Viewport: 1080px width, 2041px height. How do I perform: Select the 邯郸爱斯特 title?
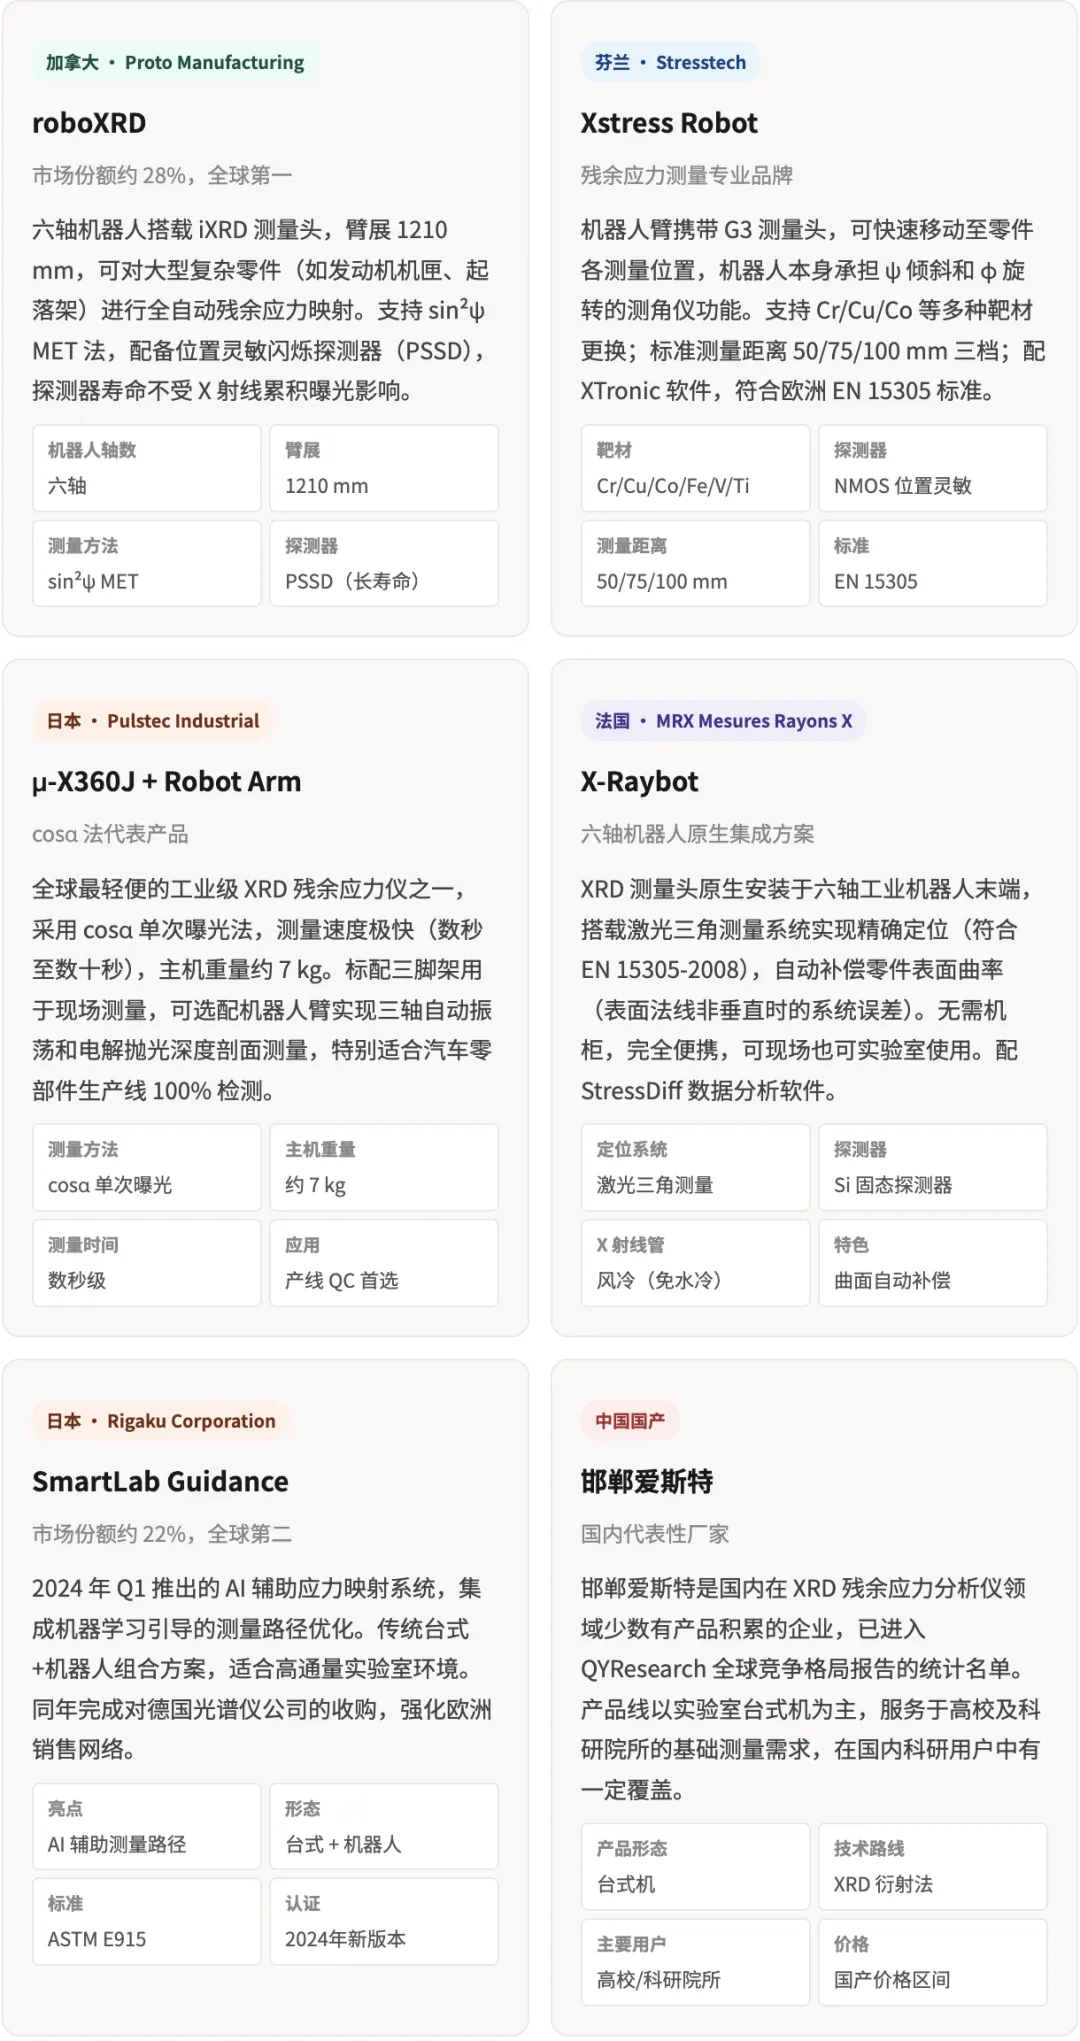pos(647,1482)
